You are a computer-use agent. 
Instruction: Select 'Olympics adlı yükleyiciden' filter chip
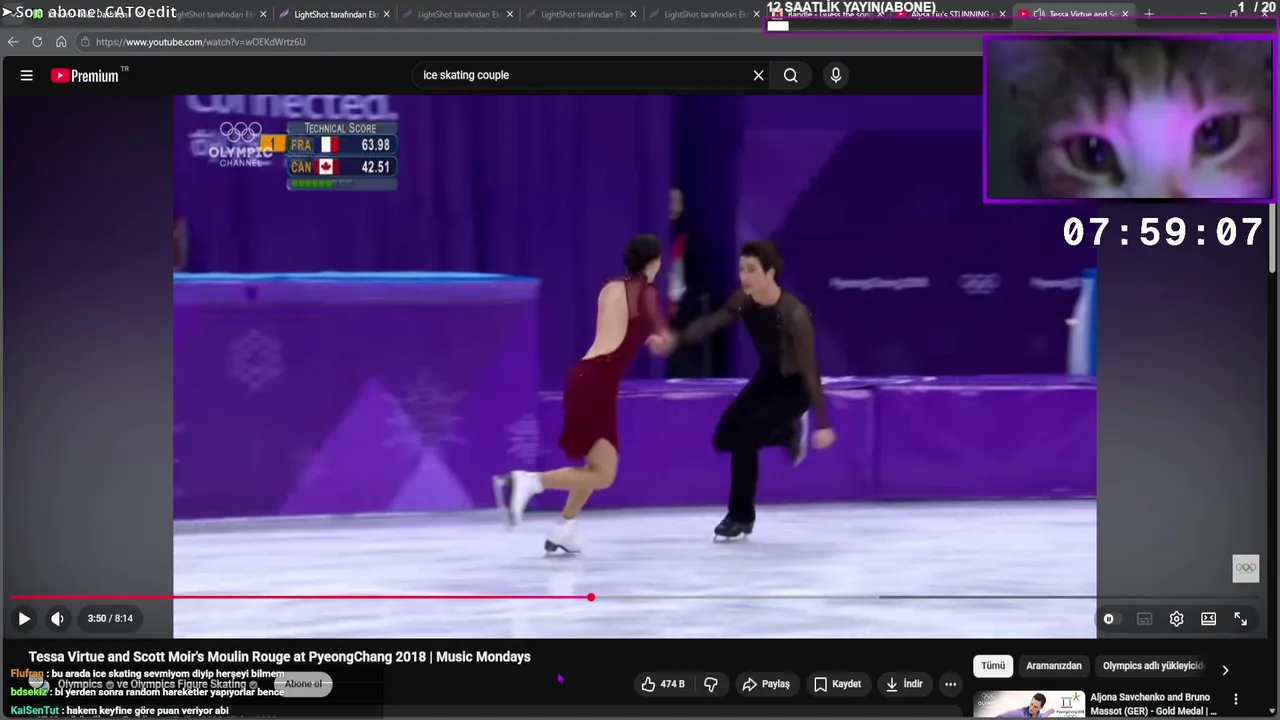point(1153,666)
